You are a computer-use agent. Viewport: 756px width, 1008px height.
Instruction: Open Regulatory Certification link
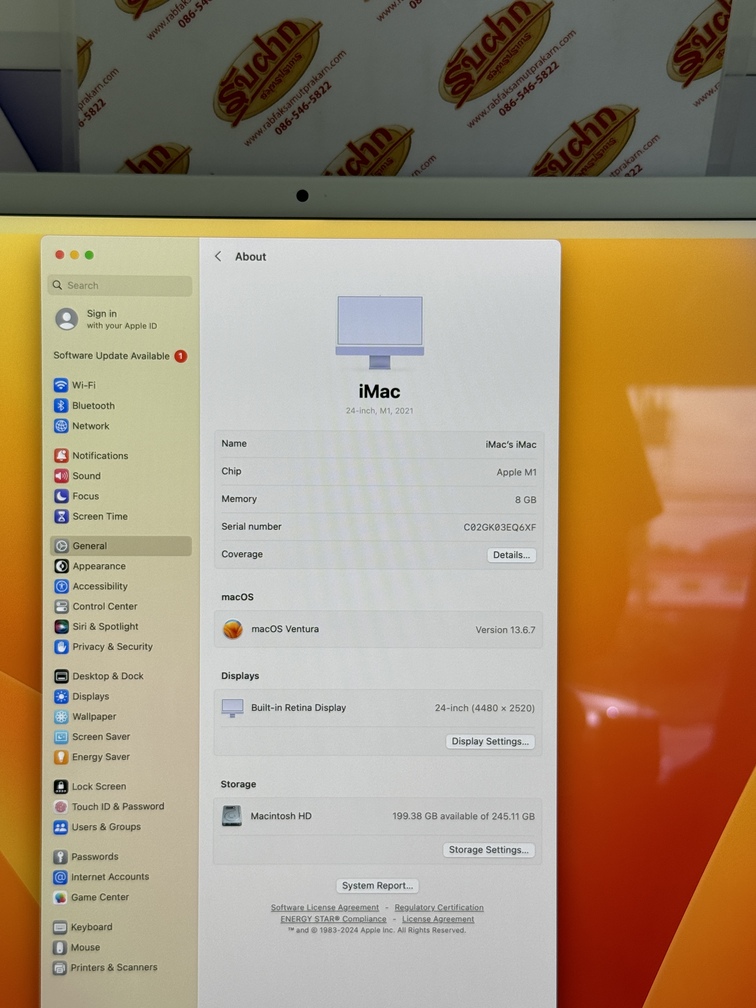click(x=439, y=908)
